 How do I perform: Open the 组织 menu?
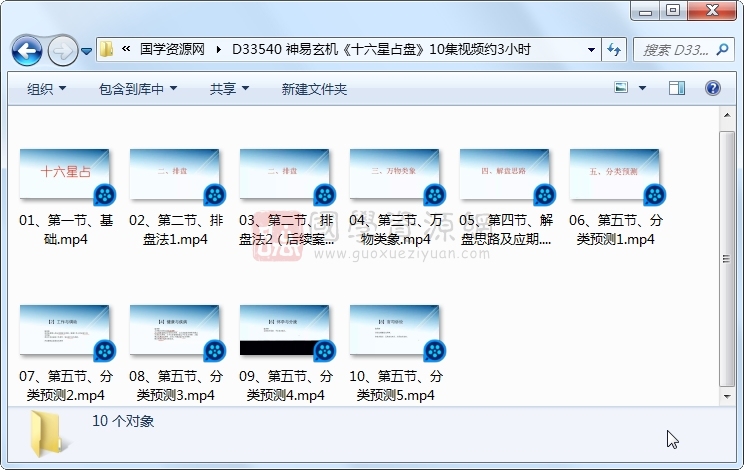(46, 89)
